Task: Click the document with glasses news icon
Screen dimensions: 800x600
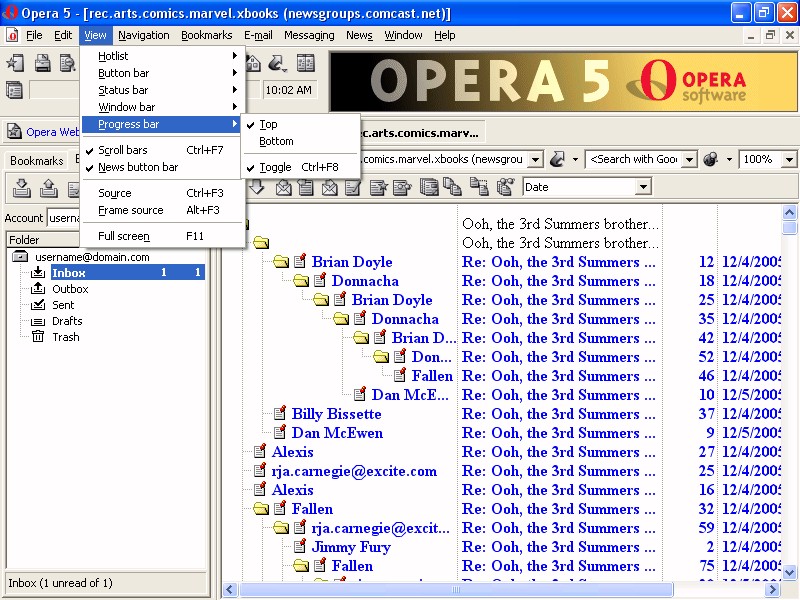Action: (402, 187)
